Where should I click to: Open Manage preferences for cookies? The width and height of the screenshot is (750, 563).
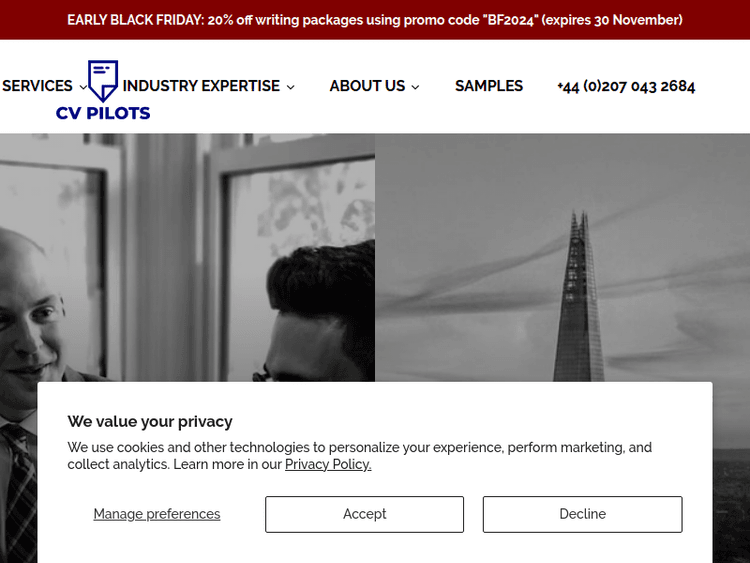[x=157, y=514]
